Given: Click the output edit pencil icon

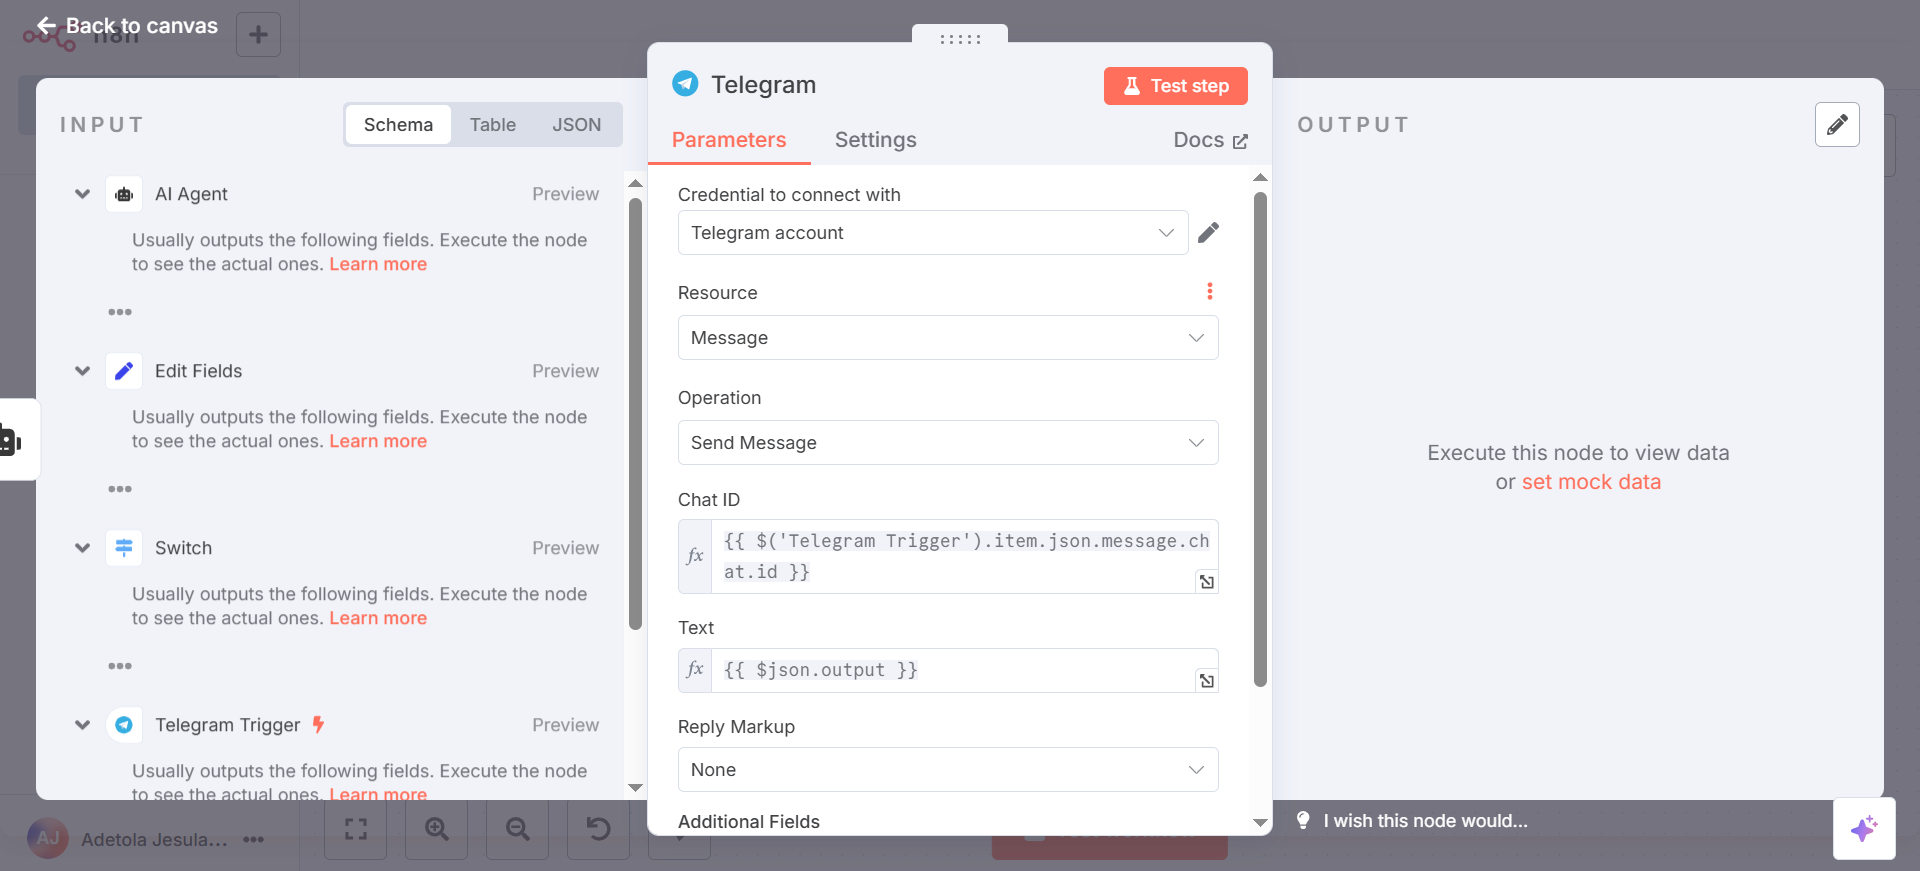Looking at the screenshot, I should 1837,125.
